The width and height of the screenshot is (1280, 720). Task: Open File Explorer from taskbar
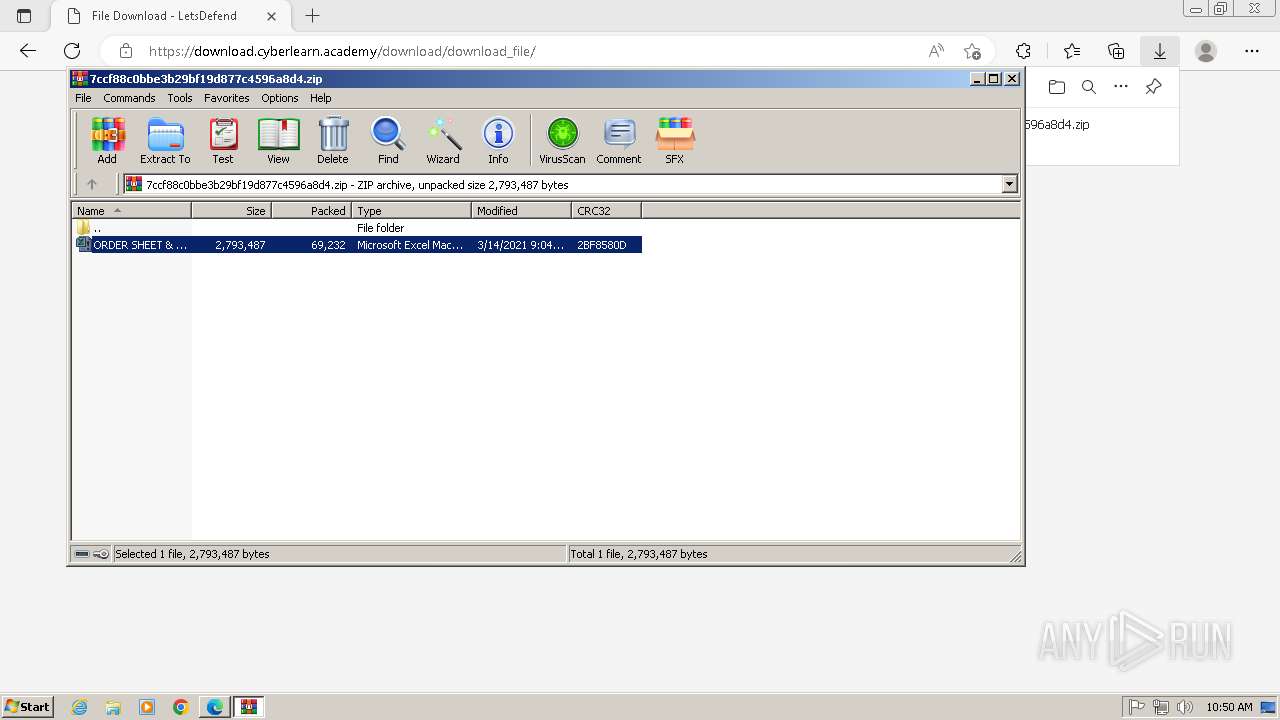(113, 707)
